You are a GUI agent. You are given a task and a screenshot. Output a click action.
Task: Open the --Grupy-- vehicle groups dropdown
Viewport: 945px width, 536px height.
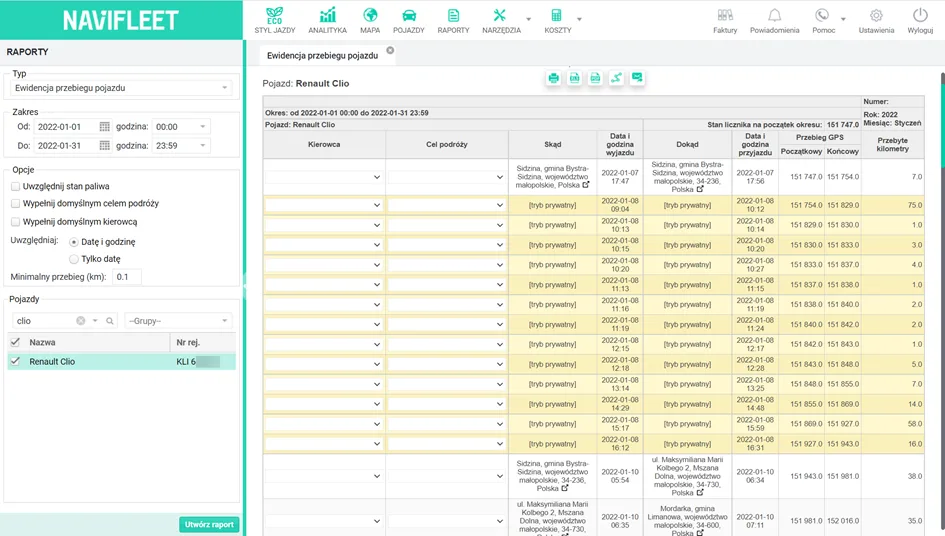(x=178, y=321)
